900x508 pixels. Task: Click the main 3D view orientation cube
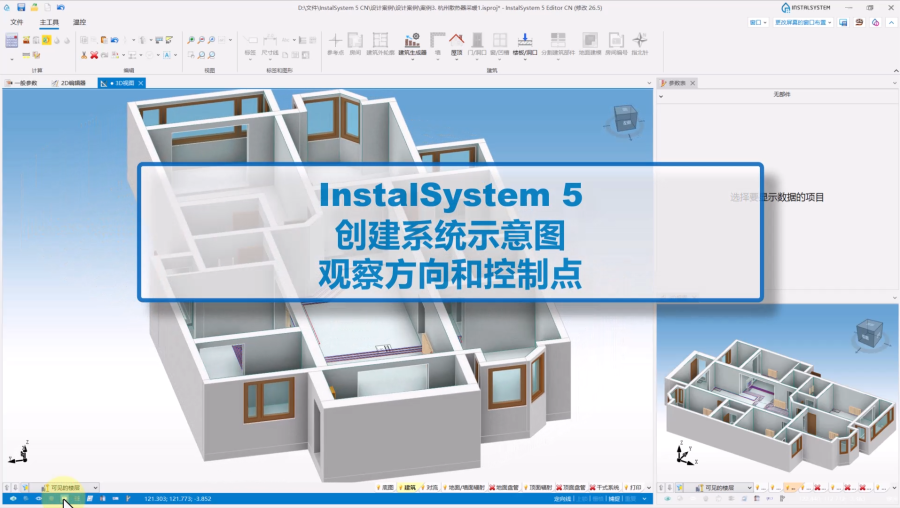(624, 119)
